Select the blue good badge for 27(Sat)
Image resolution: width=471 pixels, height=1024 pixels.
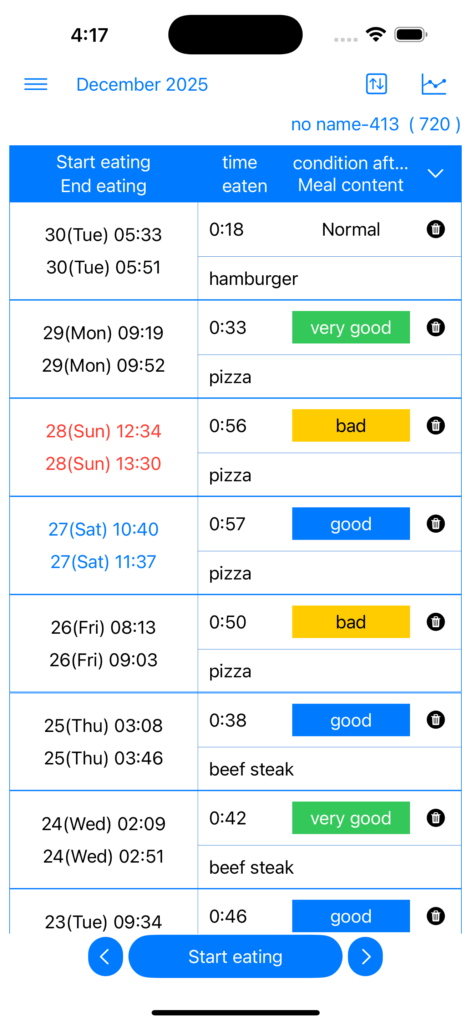pyautogui.click(x=351, y=524)
